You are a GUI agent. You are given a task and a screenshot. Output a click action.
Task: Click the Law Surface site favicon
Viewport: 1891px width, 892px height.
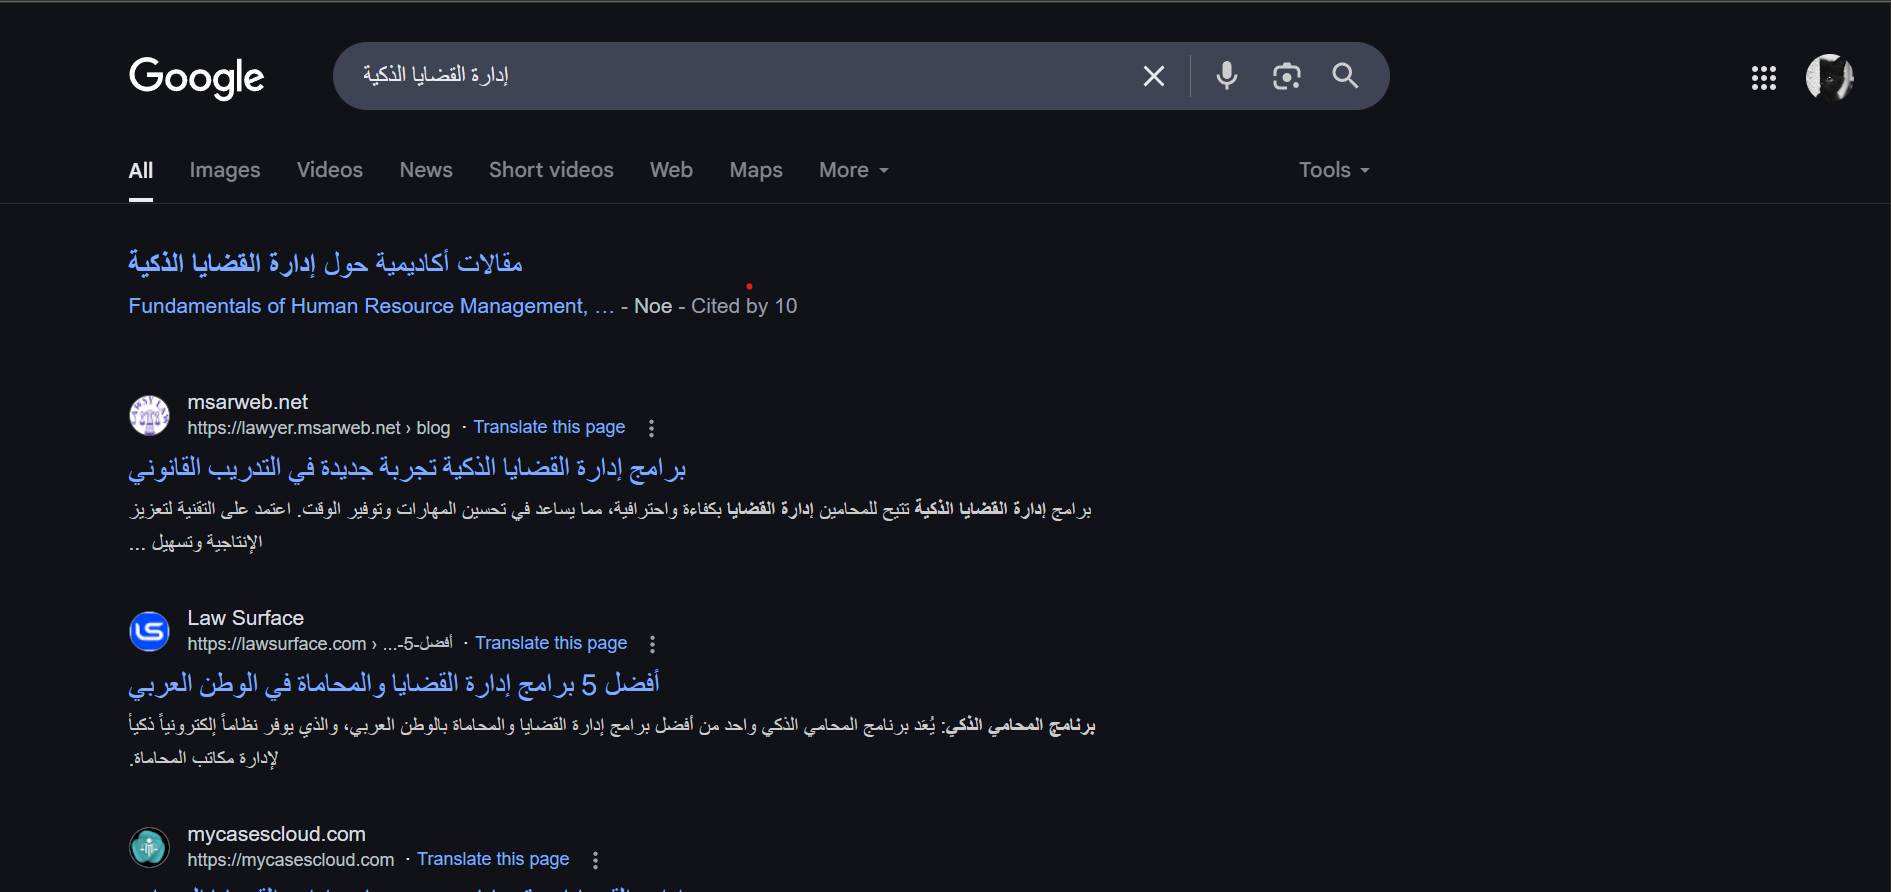(x=150, y=631)
